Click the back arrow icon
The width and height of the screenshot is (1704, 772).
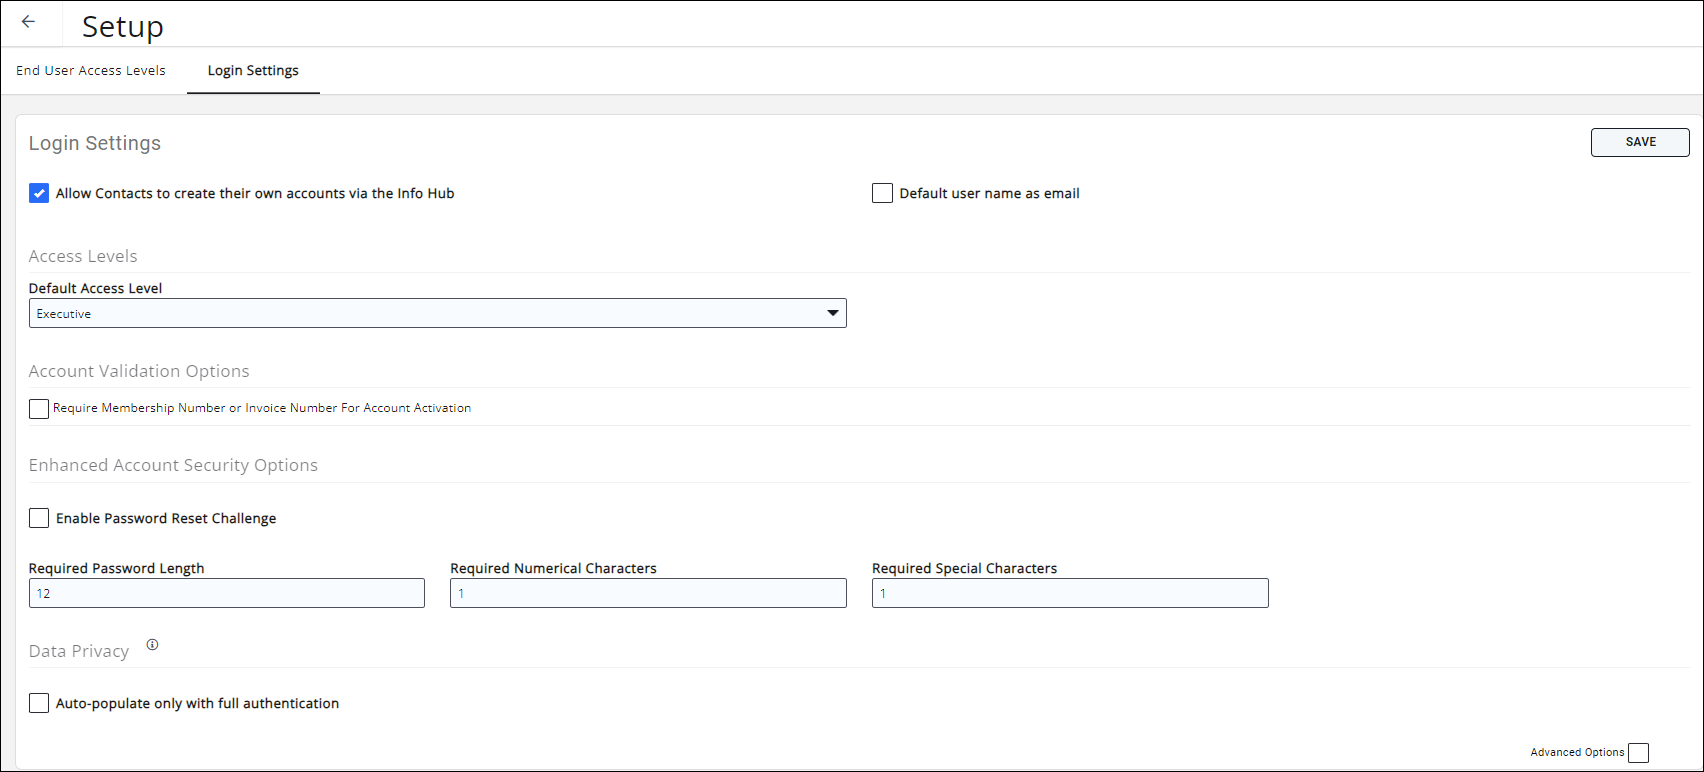28,22
